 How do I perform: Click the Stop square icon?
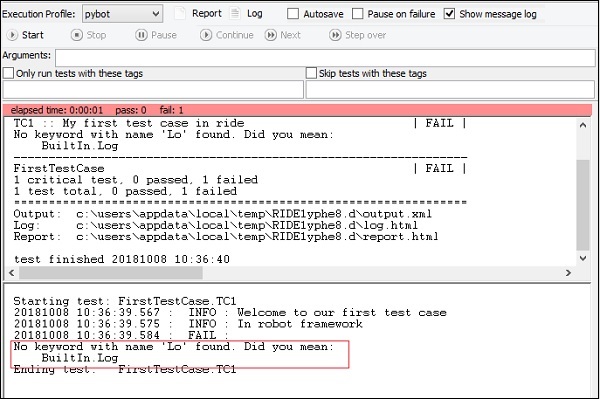(x=77, y=35)
